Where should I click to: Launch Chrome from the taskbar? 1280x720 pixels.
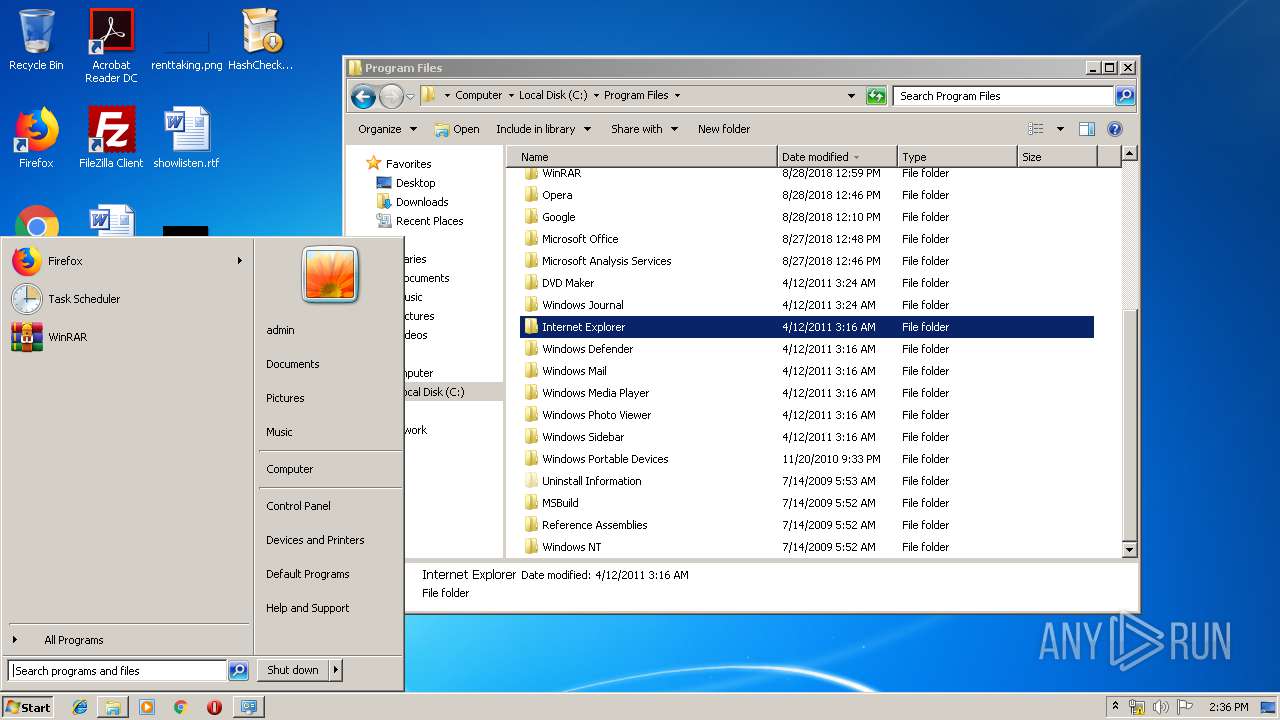coord(181,707)
